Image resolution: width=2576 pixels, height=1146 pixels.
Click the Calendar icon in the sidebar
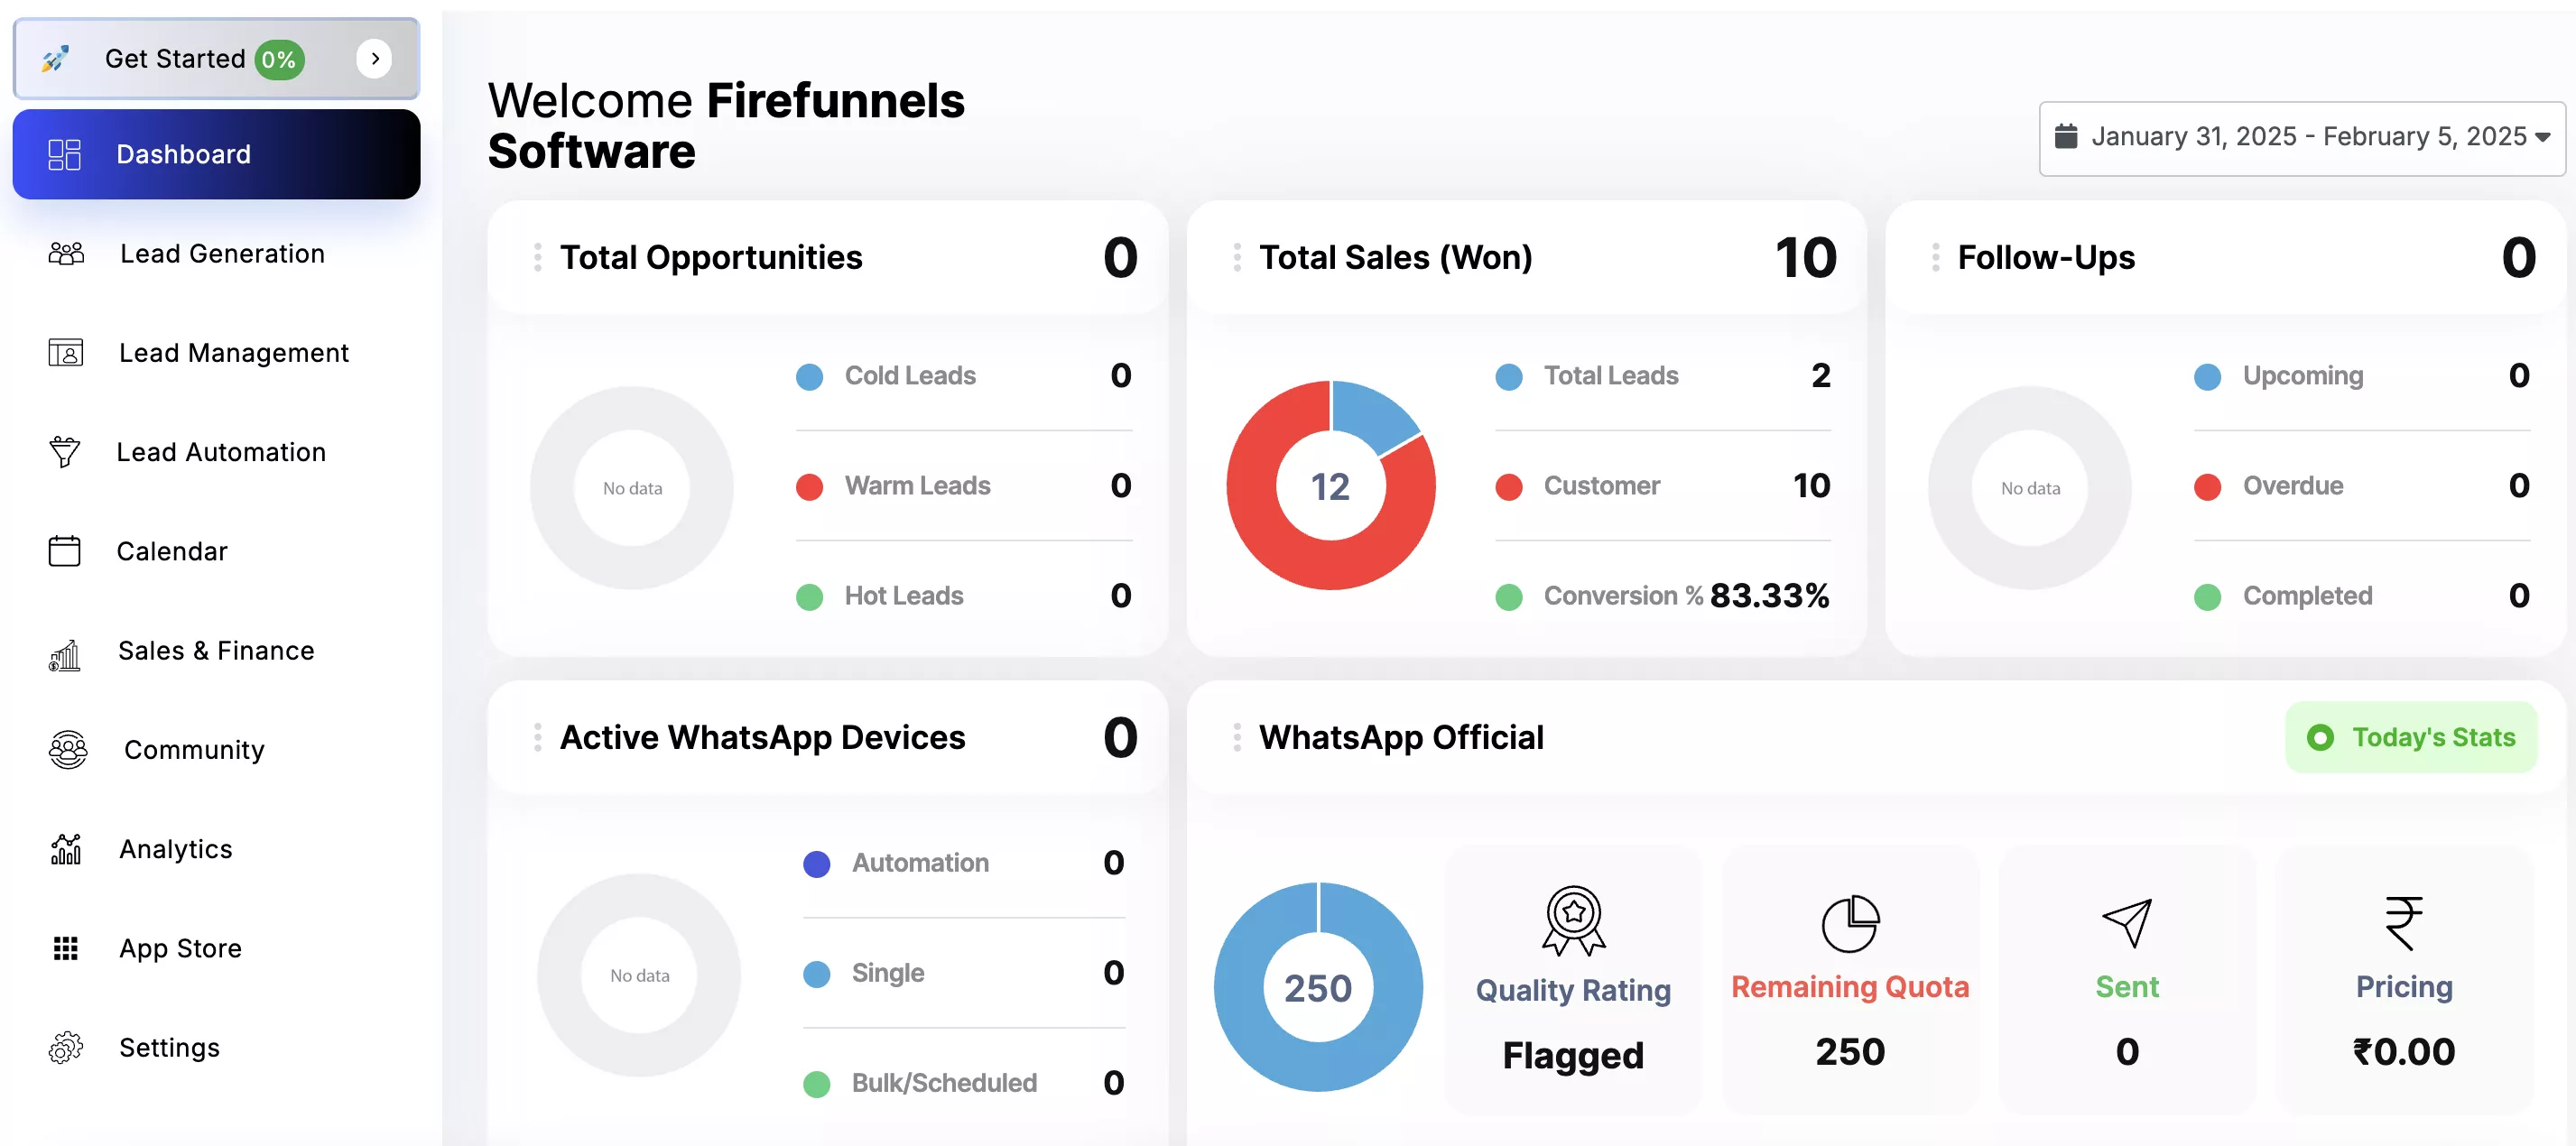(65, 551)
